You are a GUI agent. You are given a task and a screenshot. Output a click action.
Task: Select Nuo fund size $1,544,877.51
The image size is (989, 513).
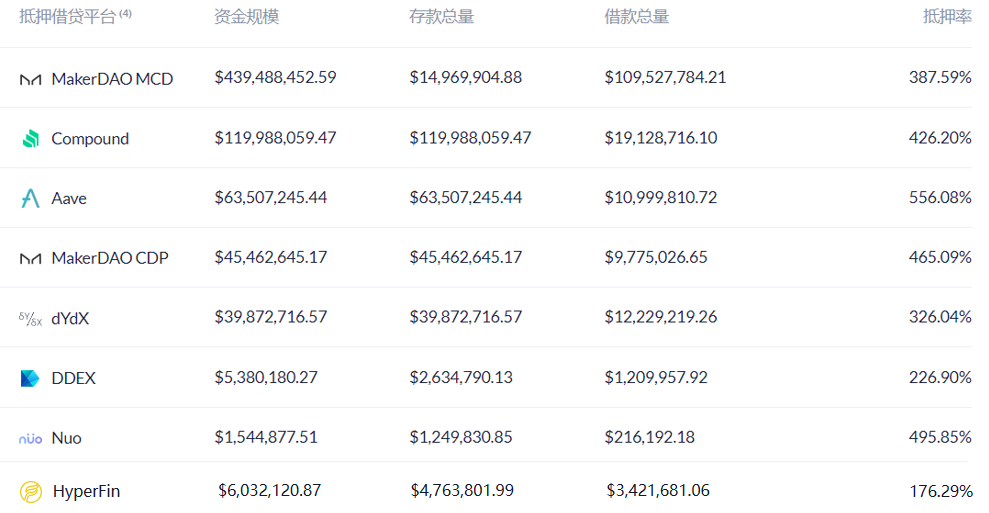click(x=266, y=437)
